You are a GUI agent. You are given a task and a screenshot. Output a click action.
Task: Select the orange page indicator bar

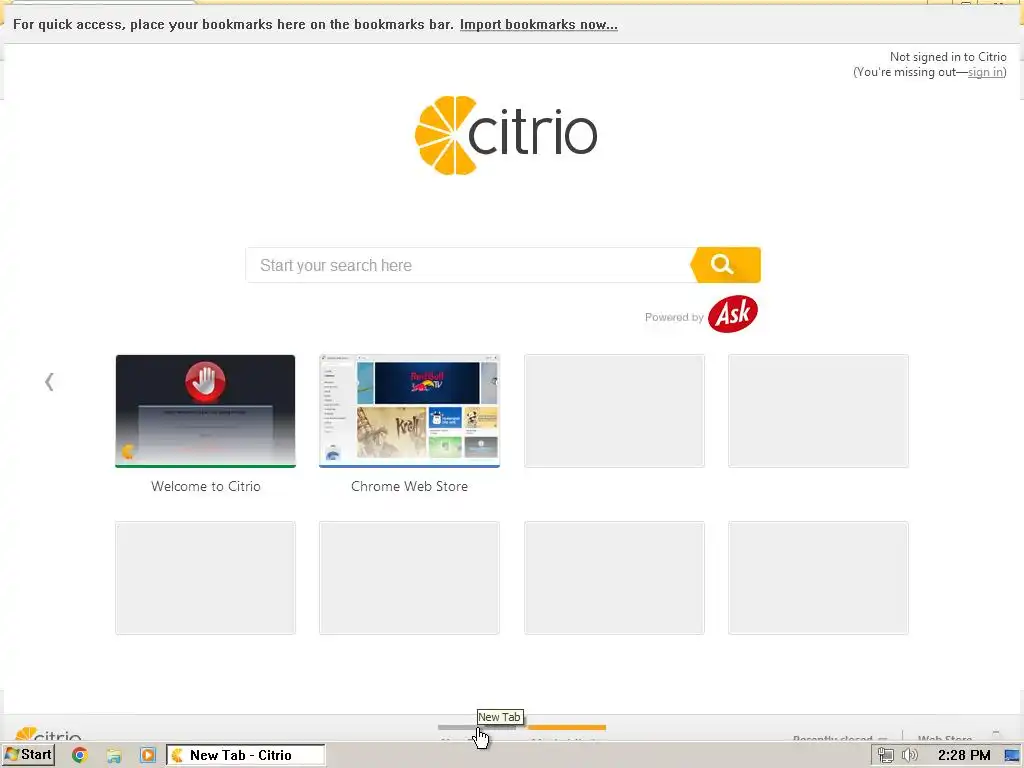point(566,727)
